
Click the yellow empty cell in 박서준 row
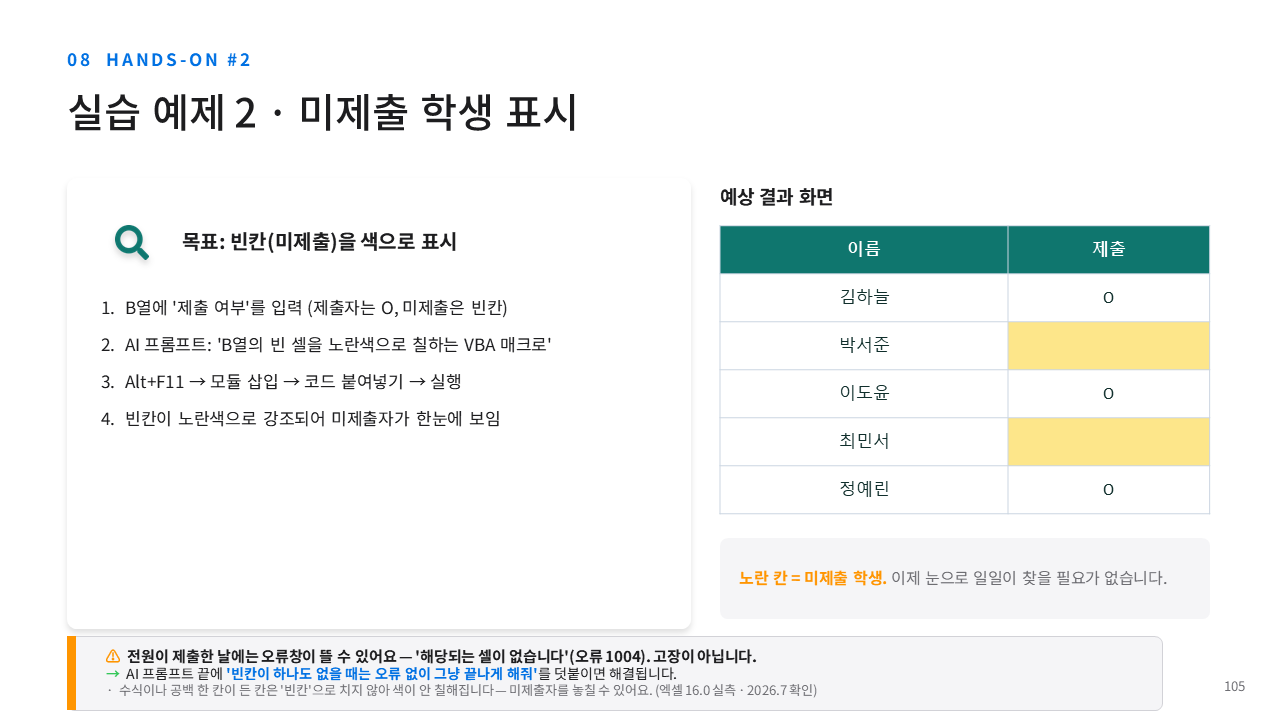[1109, 345]
